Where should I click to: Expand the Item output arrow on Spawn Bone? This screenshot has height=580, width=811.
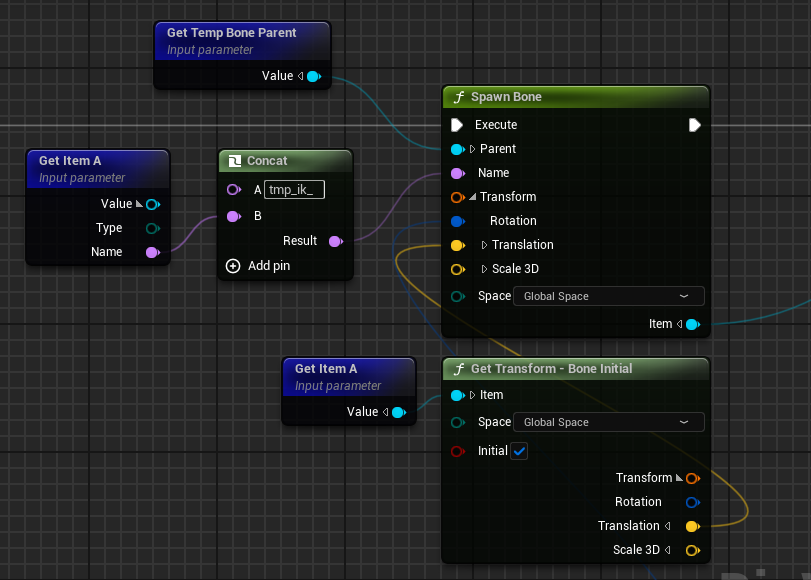tap(680, 324)
